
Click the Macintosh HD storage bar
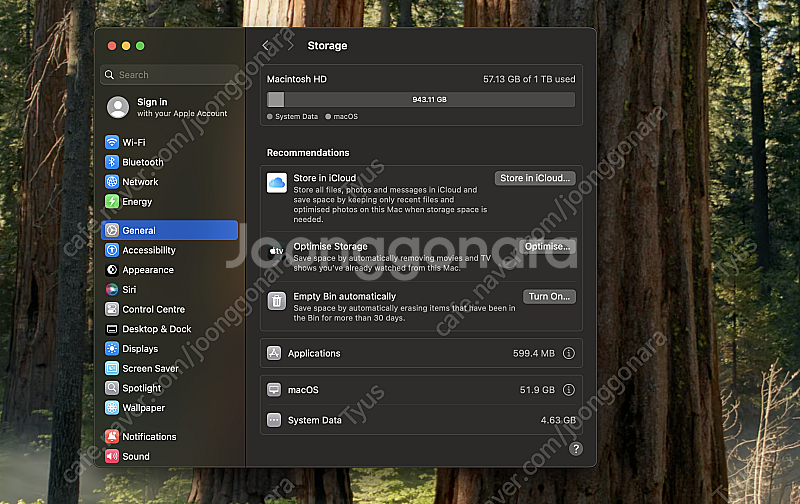[421, 99]
